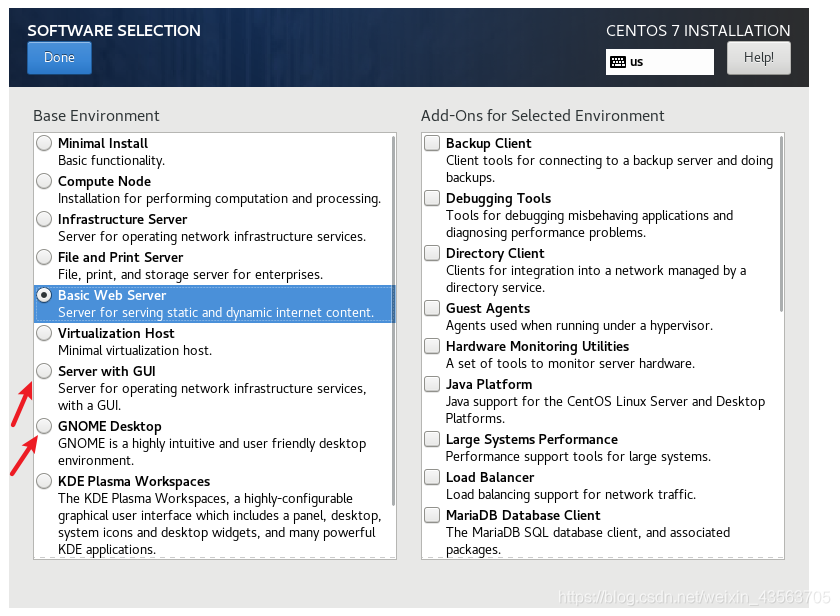The height and width of the screenshot is (616, 840).
Task: Enable the Backup Client checkbox
Action: (432, 143)
